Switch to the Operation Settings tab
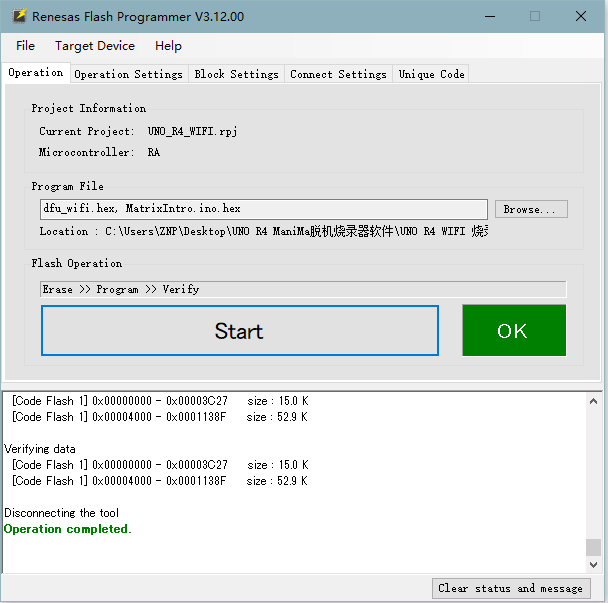Viewport: 608px width, 603px height. [x=128, y=74]
